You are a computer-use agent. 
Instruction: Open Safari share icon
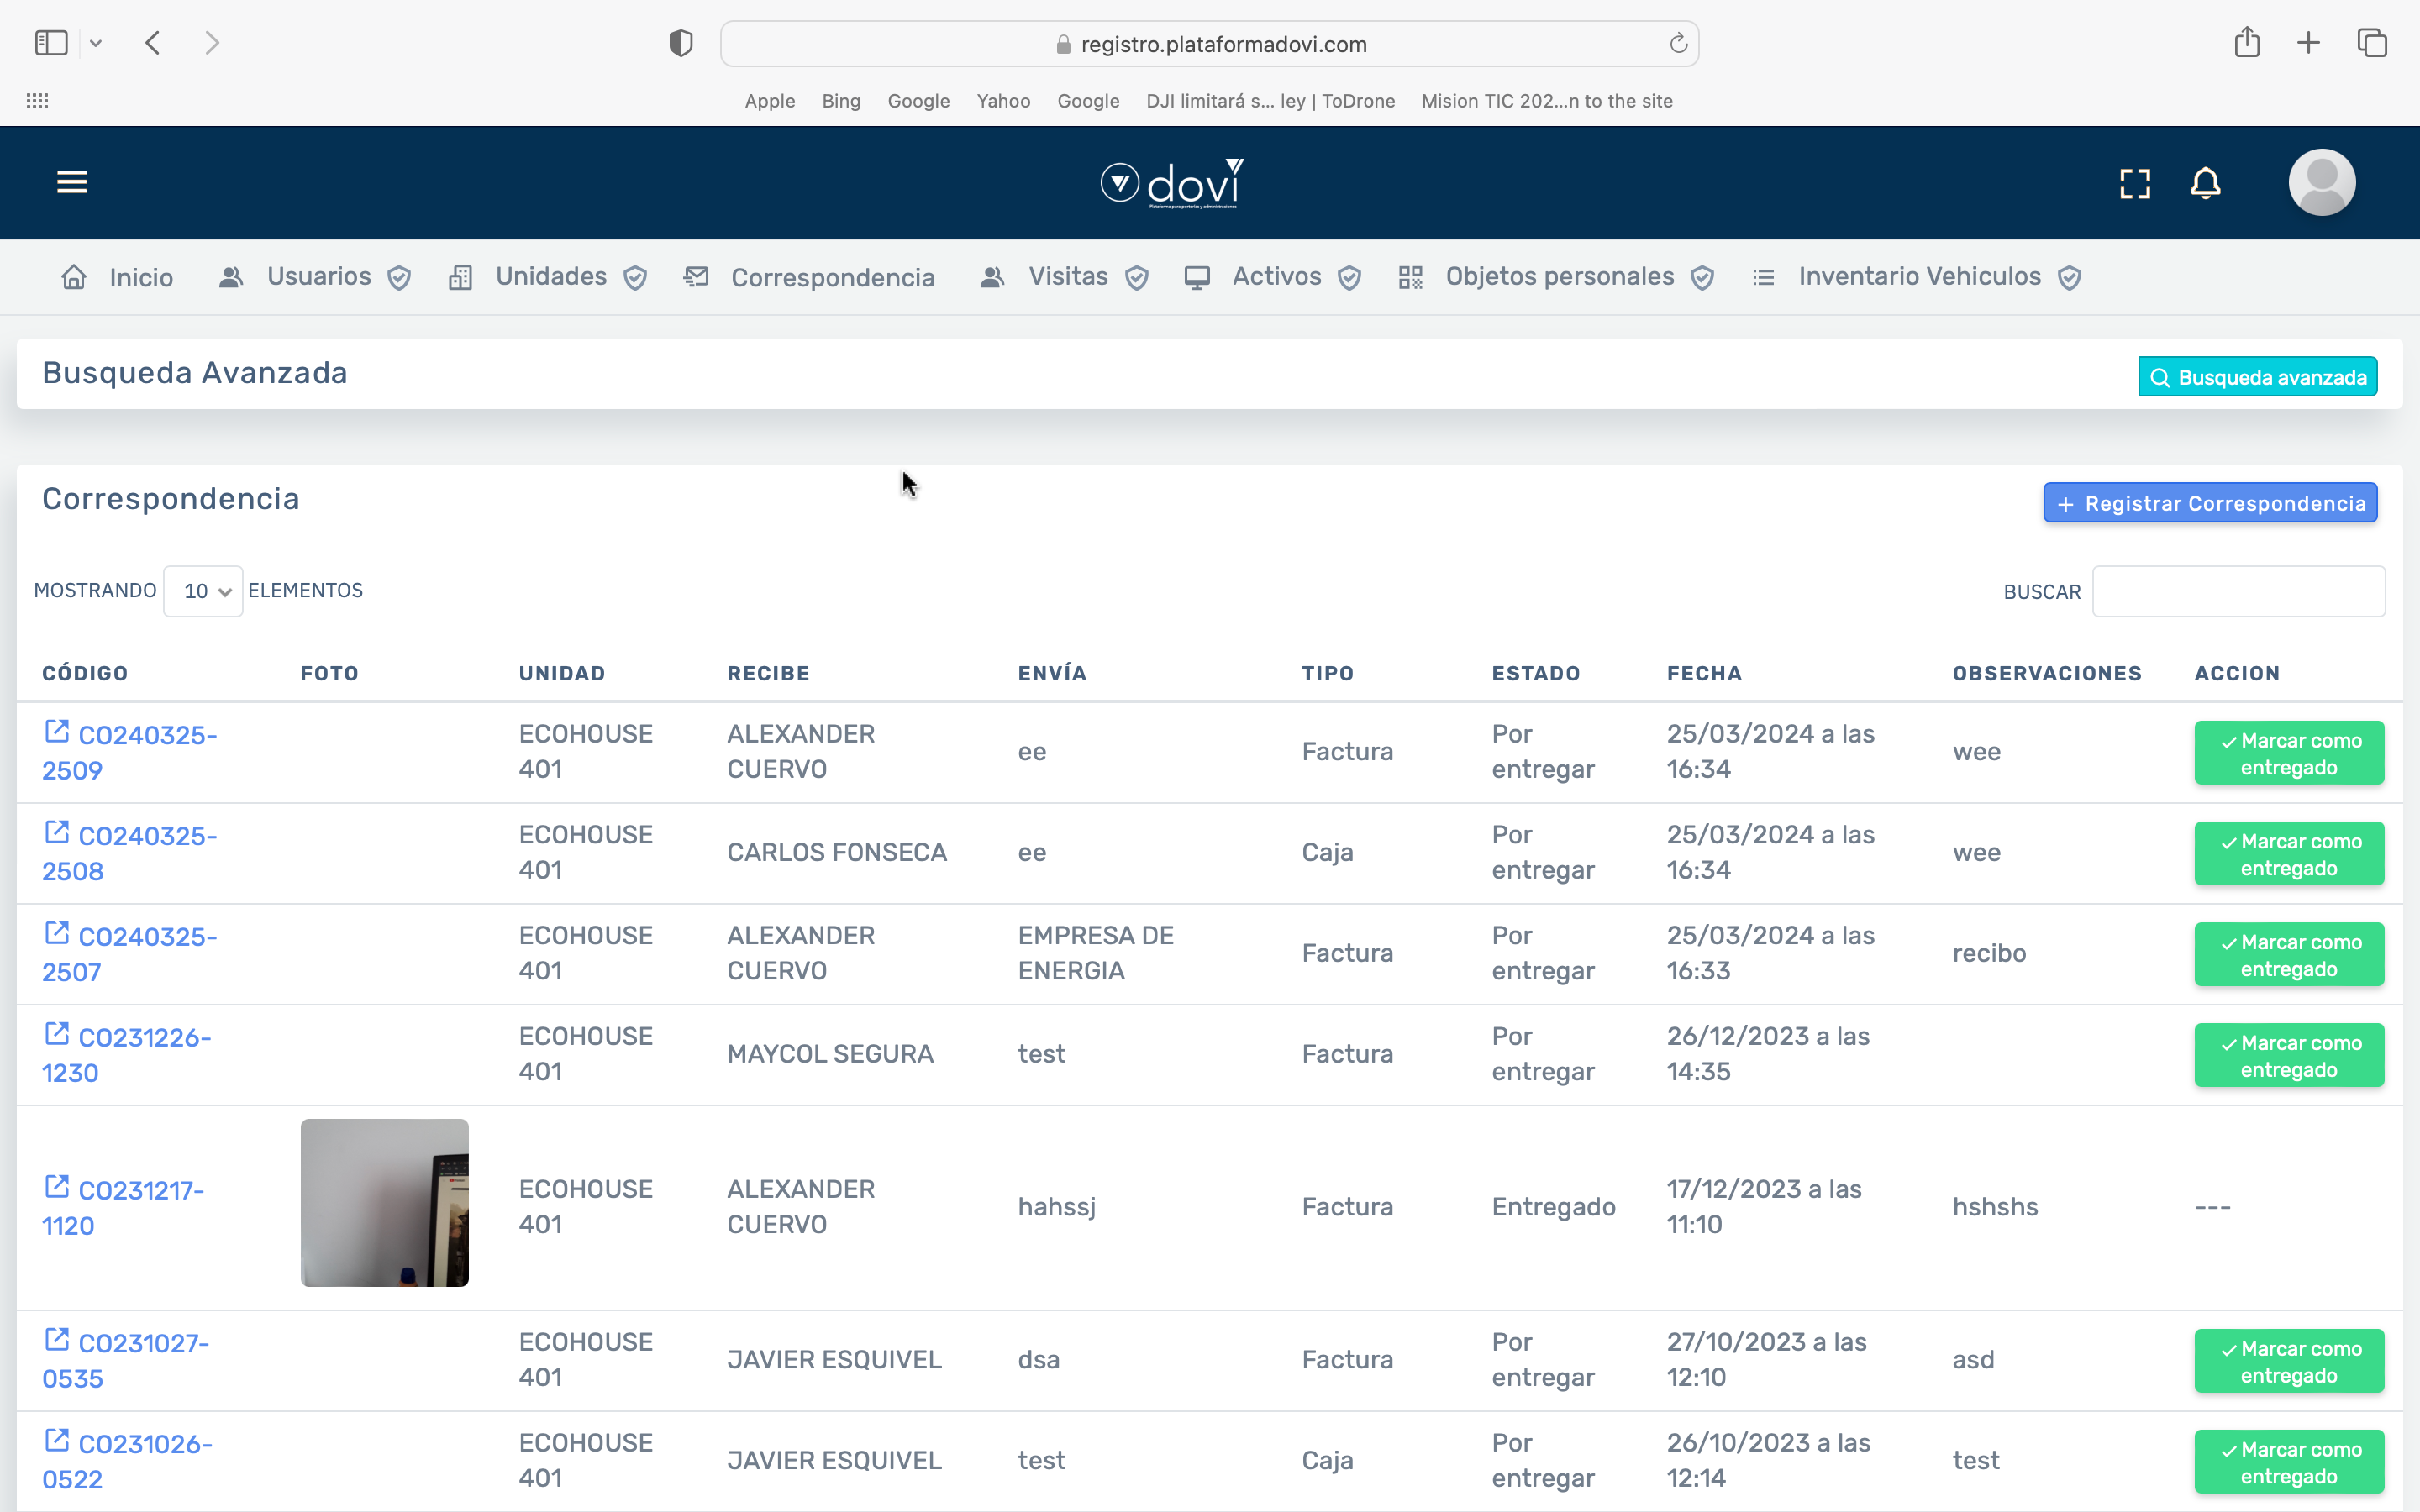[x=2247, y=43]
